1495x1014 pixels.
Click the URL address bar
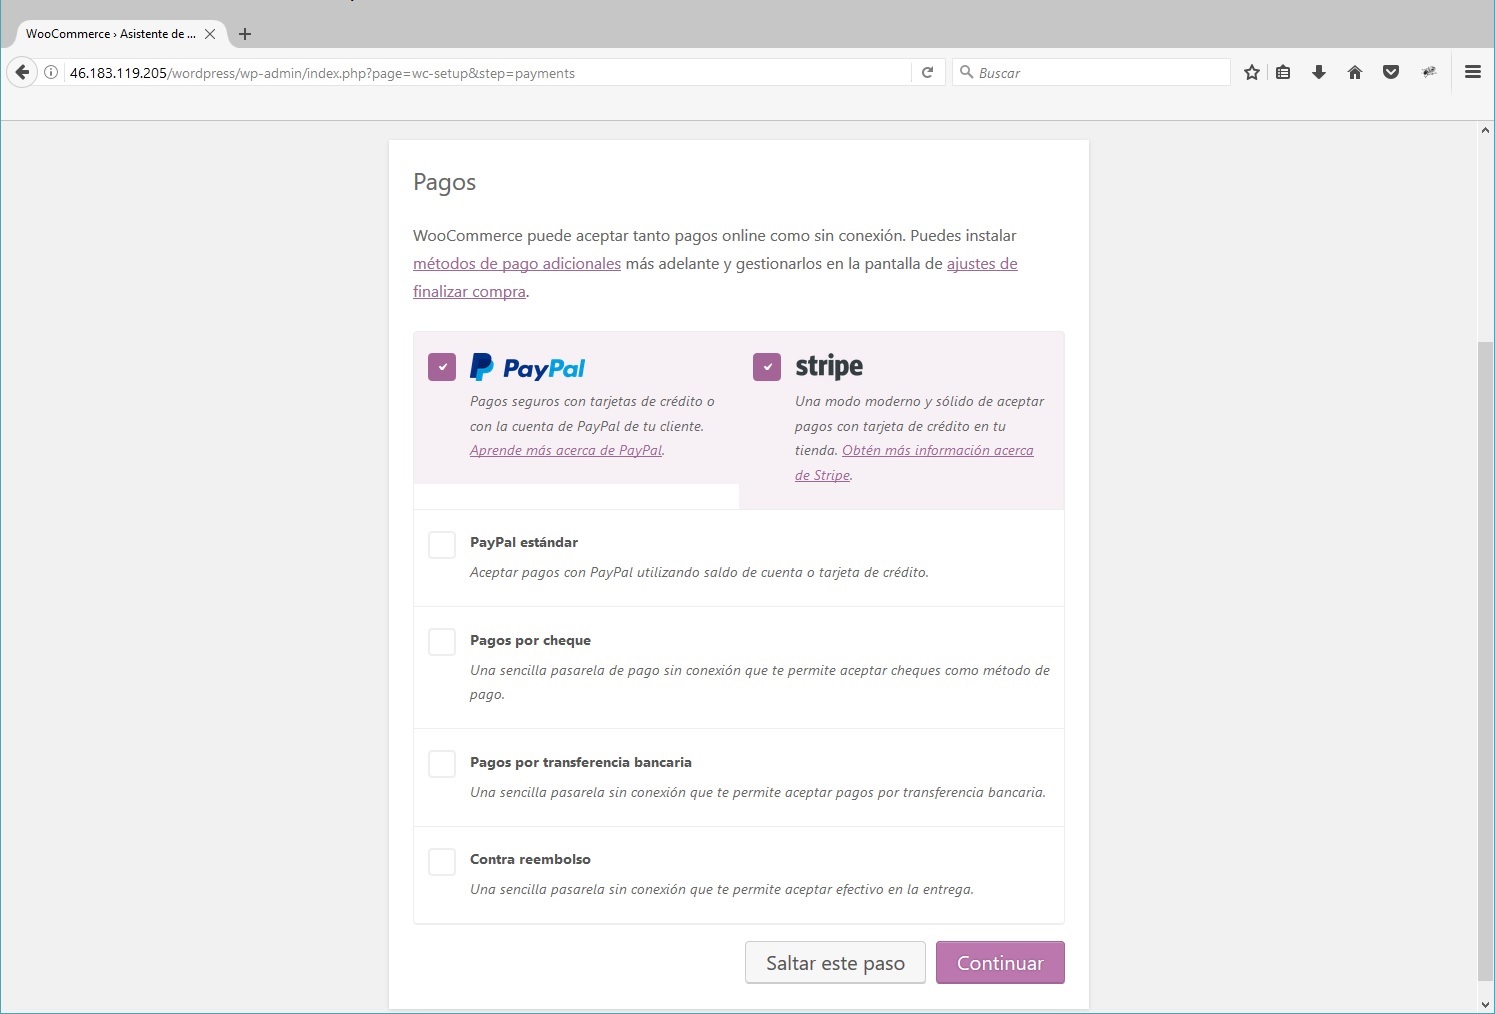click(x=488, y=72)
